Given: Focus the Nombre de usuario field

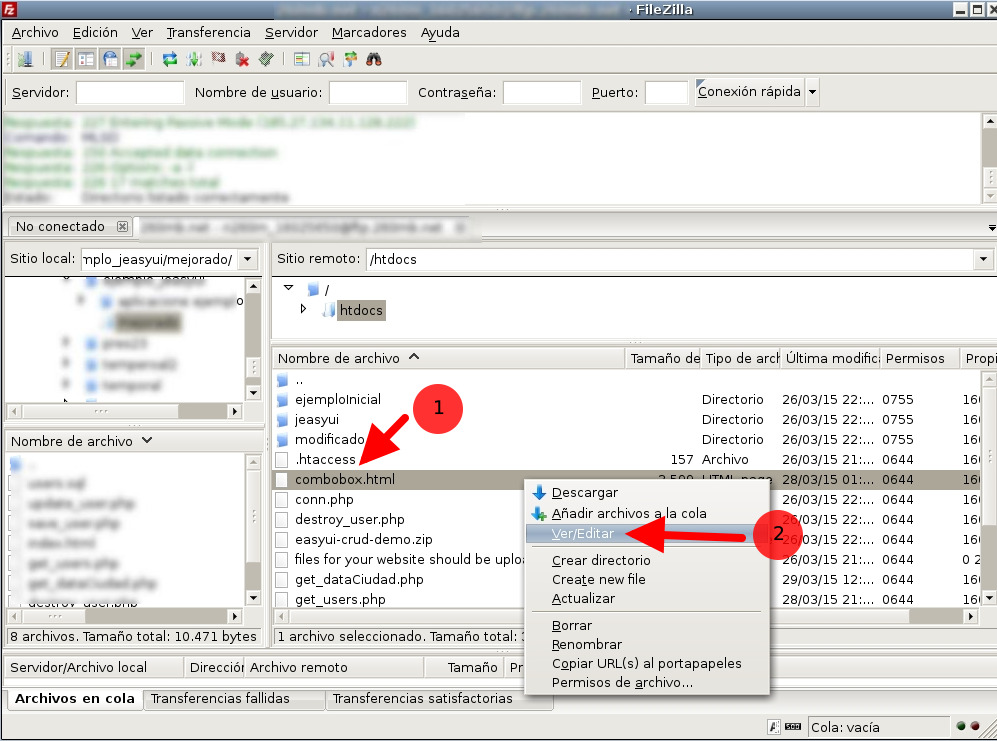Looking at the screenshot, I should (x=368, y=92).
